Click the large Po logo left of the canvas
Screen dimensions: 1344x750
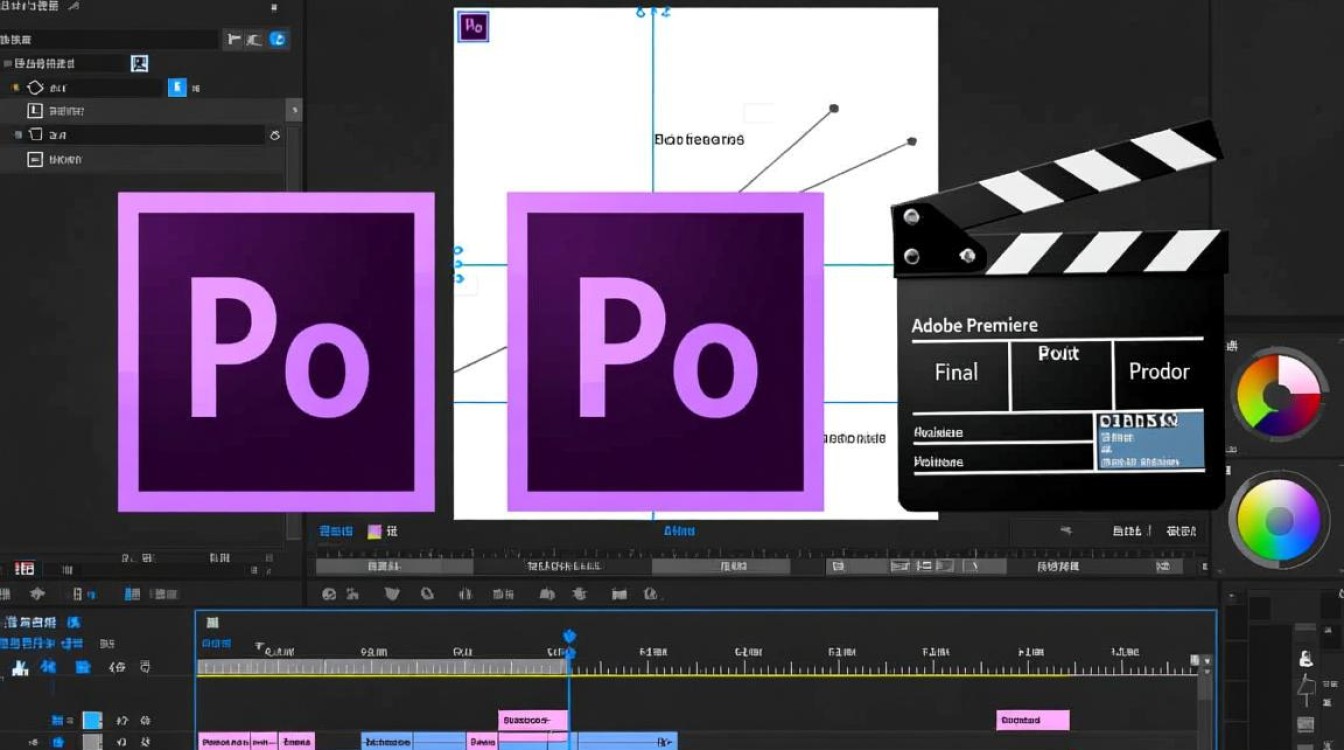(276, 352)
